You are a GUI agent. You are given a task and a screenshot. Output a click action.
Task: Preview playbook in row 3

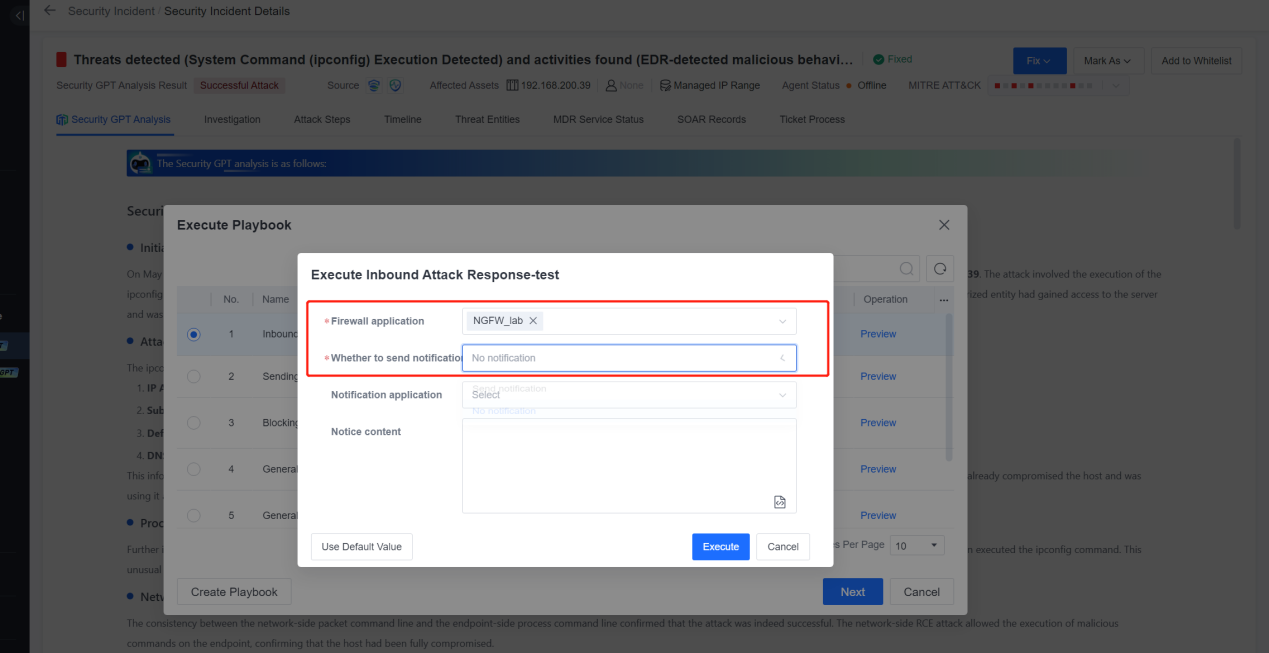click(878, 423)
